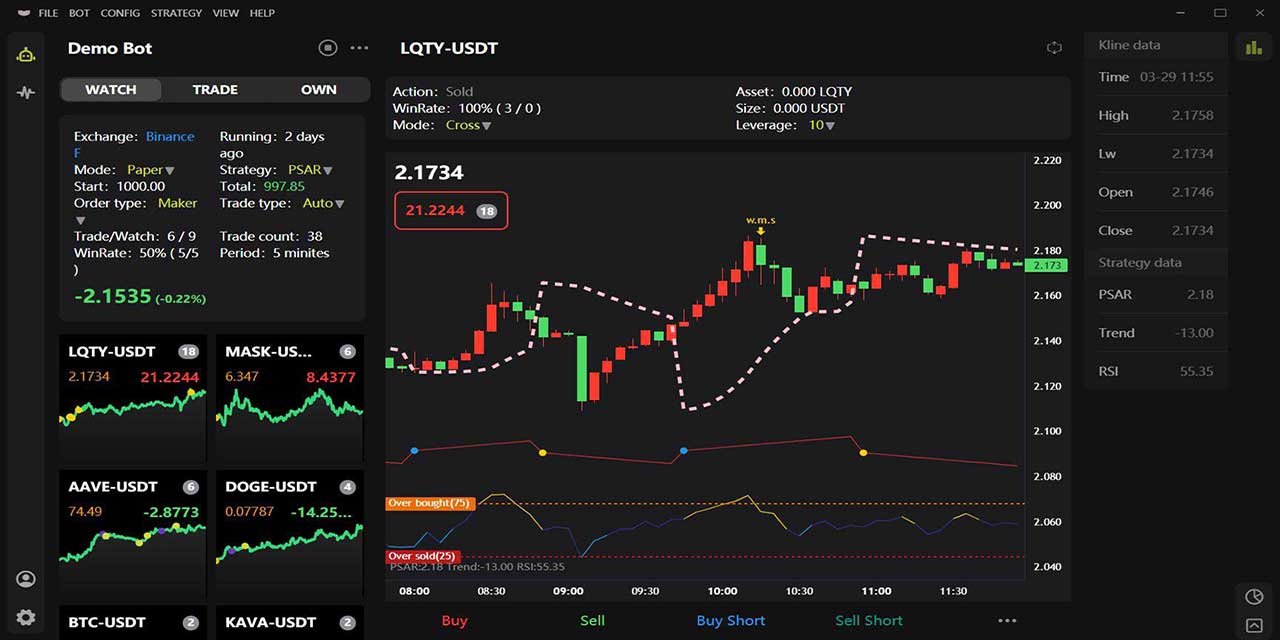Expand the Mode Cross dropdown
This screenshot has width=1280, height=640.
coord(468,125)
